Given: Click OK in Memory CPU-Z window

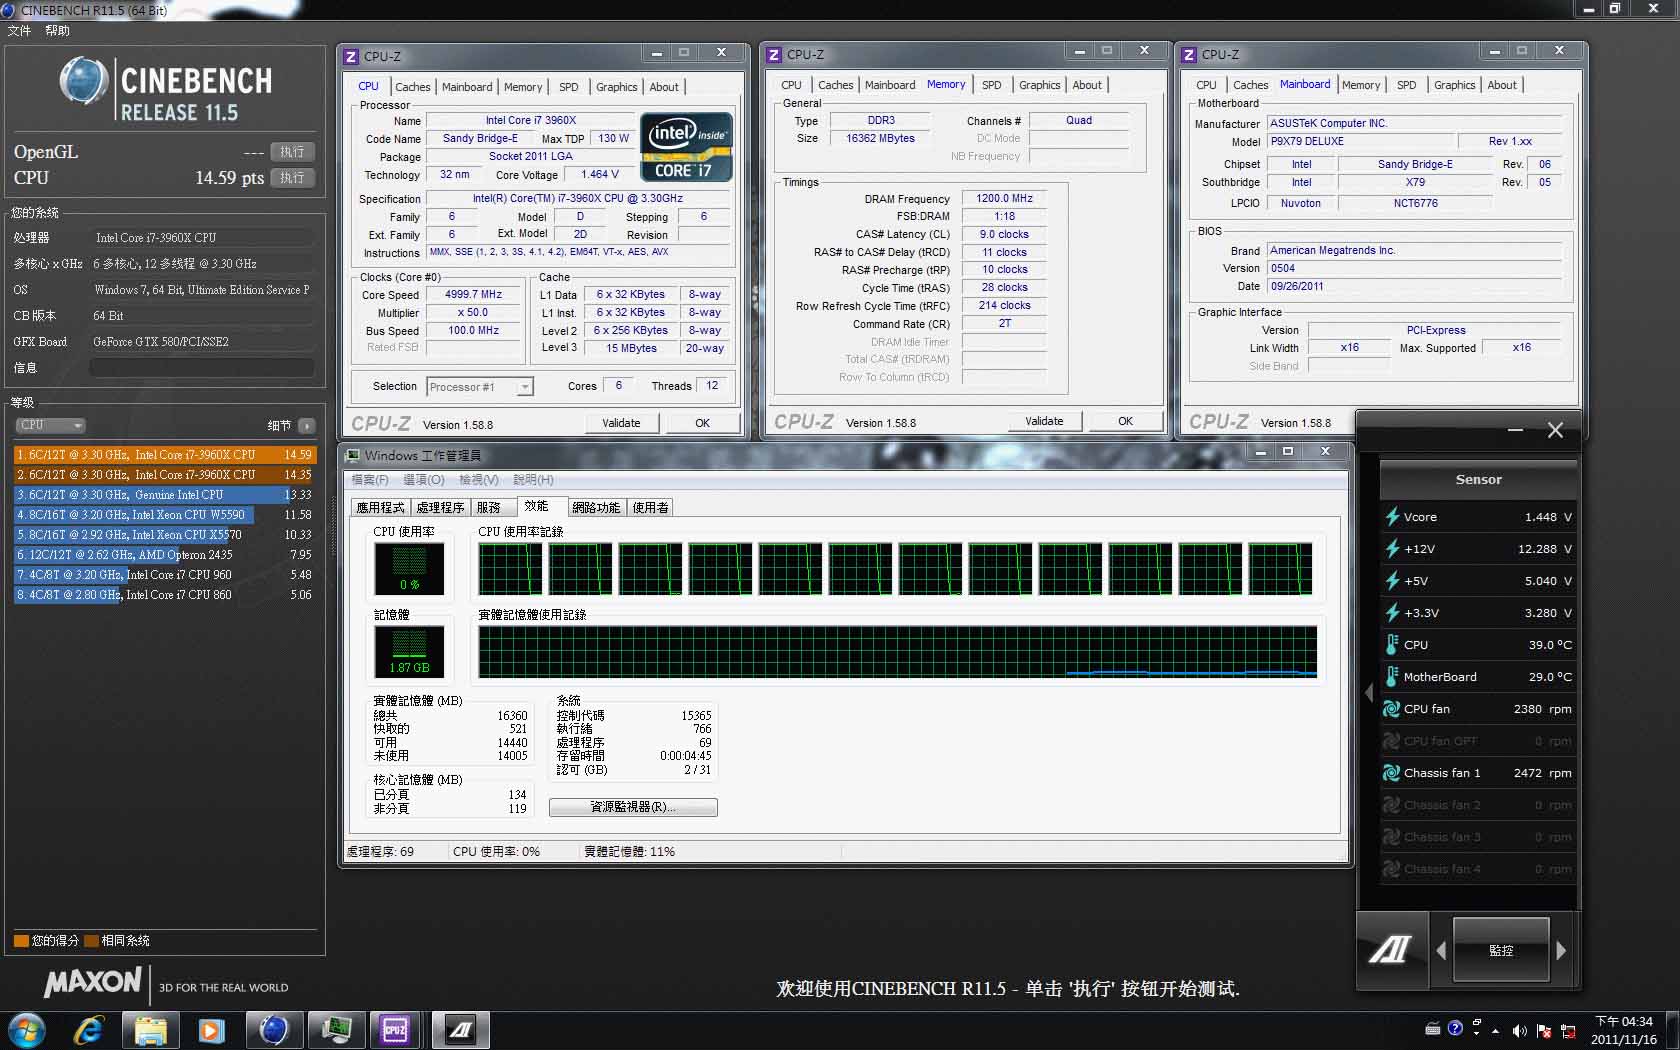Looking at the screenshot, I should (x=1125, y=421).
